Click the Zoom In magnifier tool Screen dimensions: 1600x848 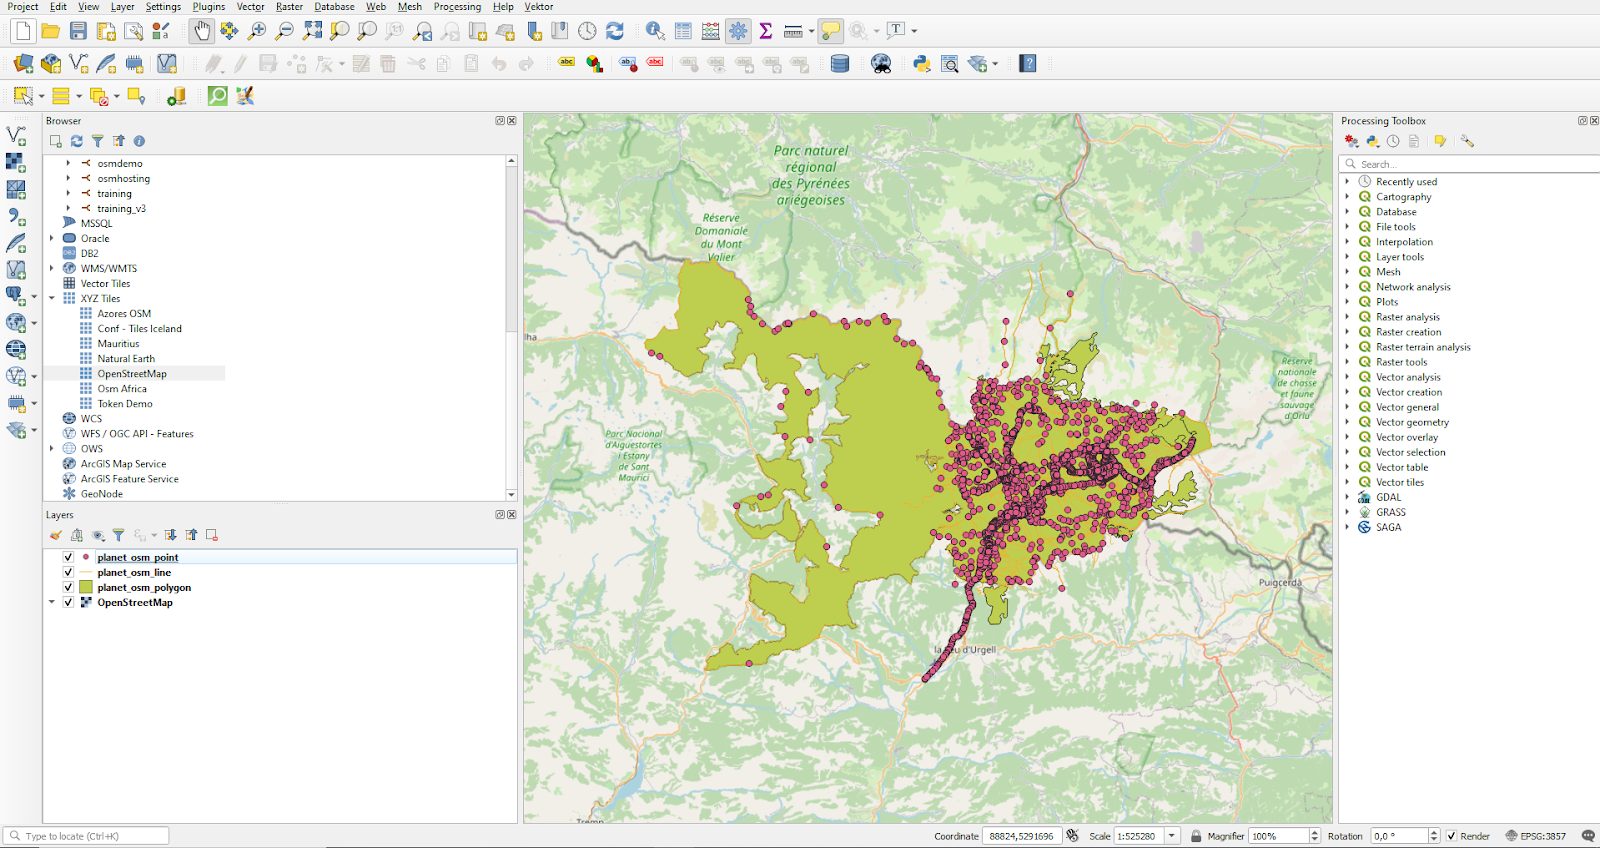pos(257,31)
